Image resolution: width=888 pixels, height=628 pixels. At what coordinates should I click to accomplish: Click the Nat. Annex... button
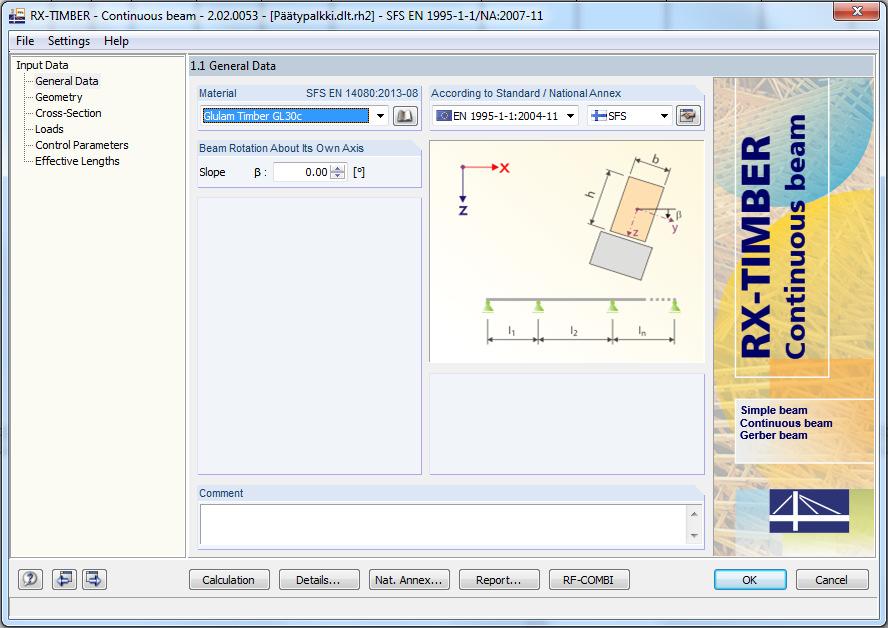coord(408,579)
